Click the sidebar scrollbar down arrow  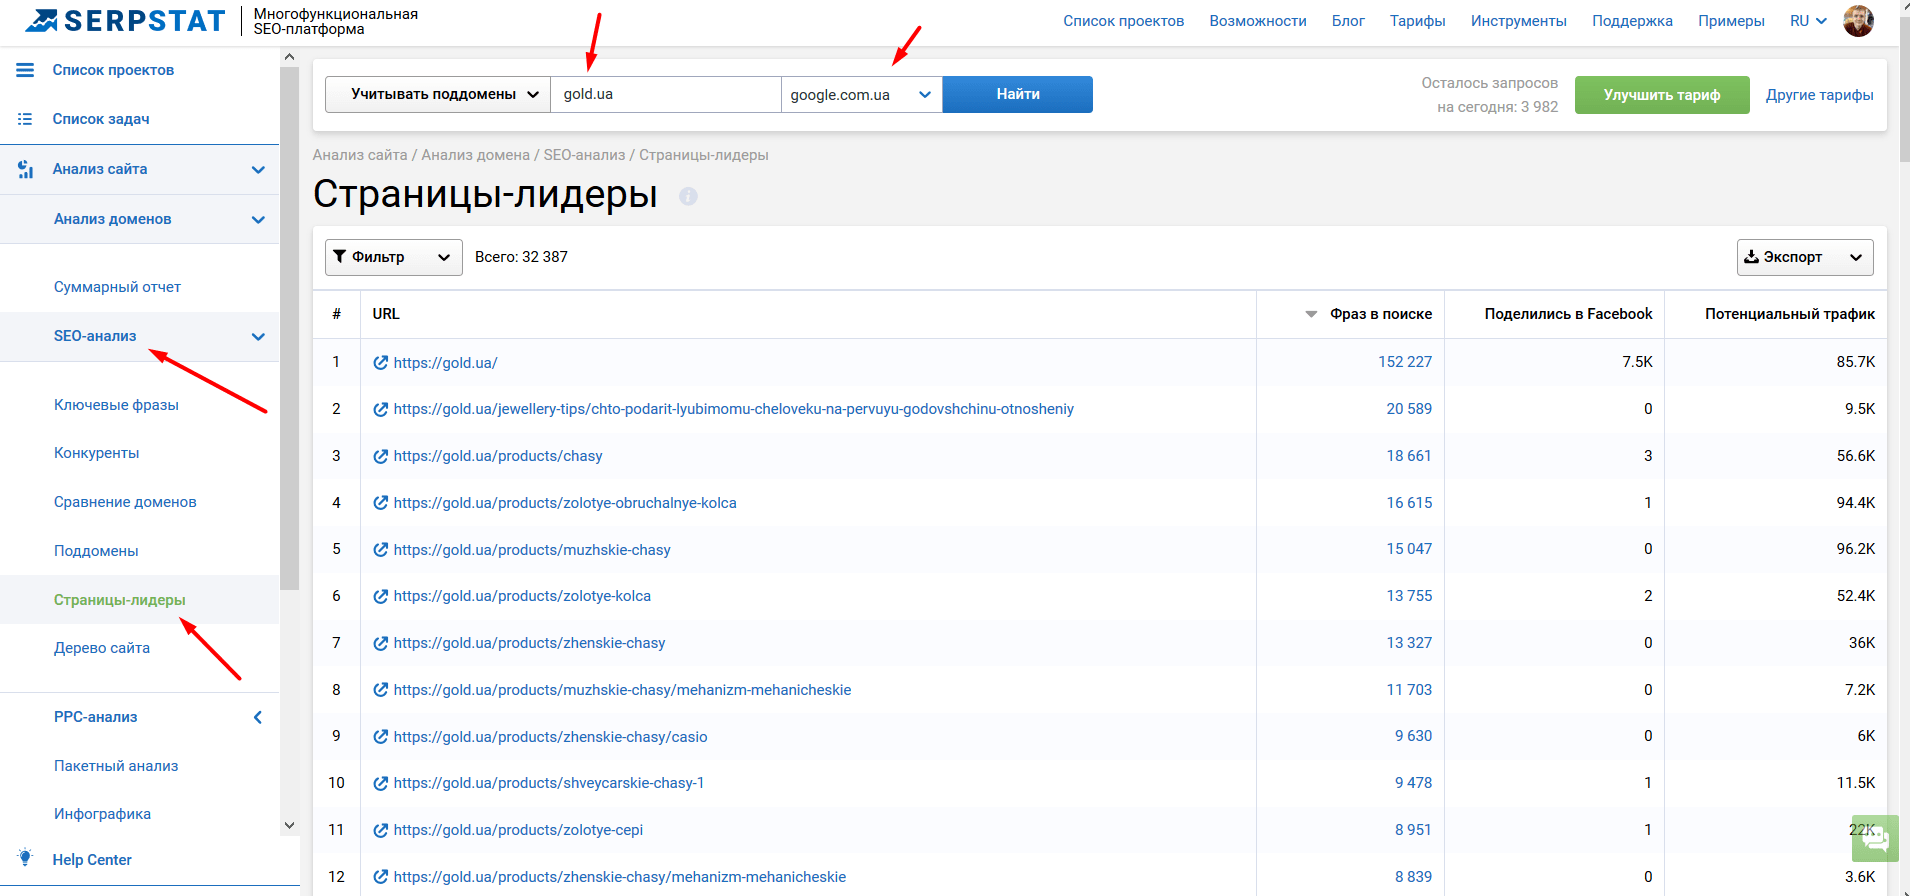pos(289,825)
